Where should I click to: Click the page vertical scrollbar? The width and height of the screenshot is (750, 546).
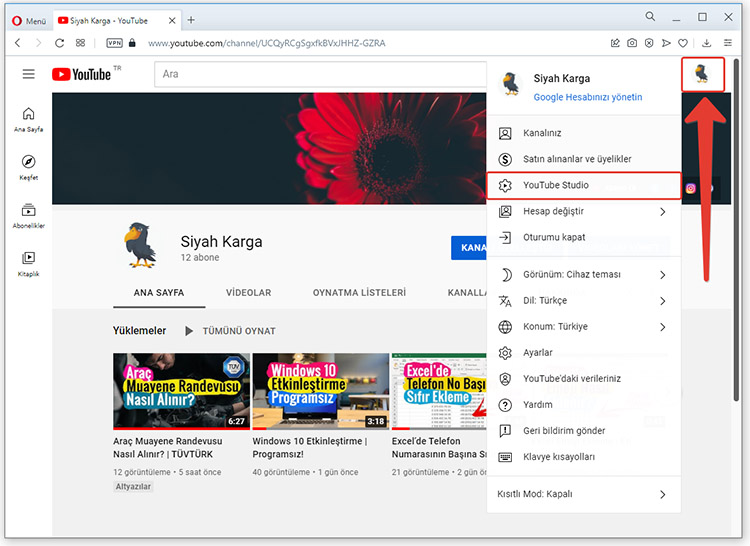(737, 229)
